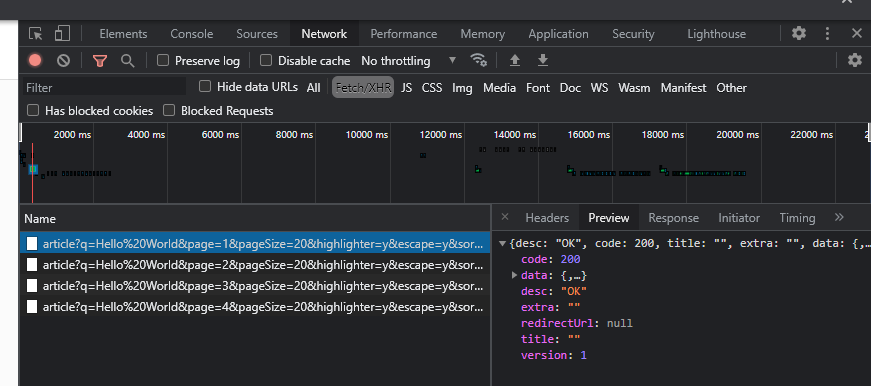Check the Blocked Requests checkbox

pos(169,110)
